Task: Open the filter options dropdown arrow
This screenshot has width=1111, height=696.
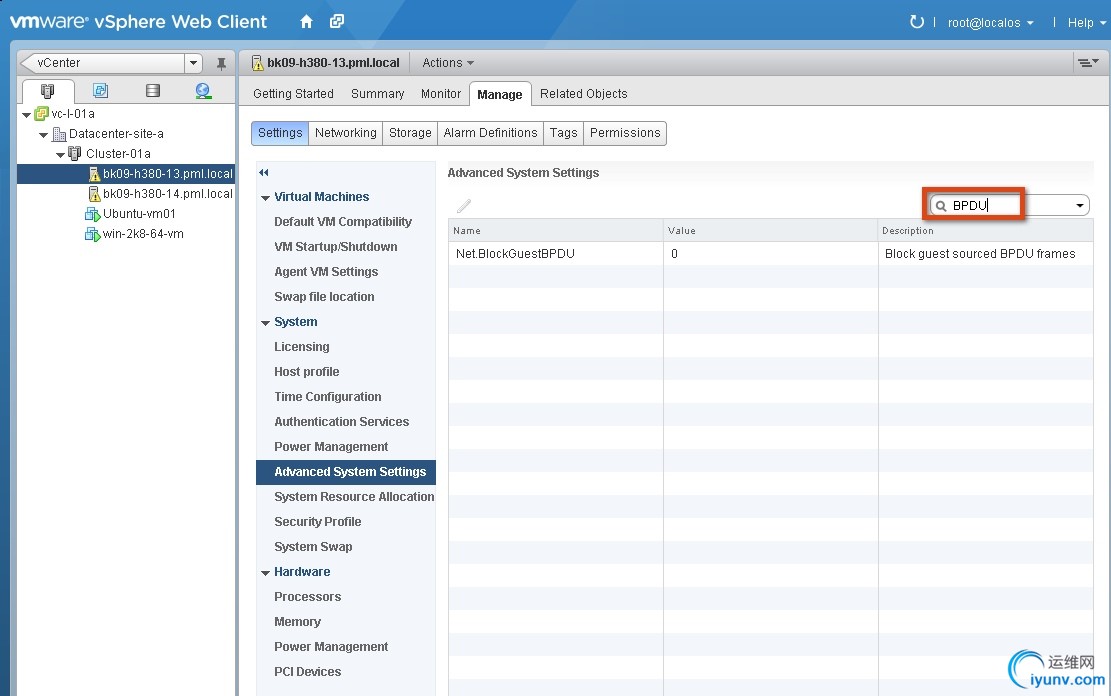Action: click(1080, 206)
